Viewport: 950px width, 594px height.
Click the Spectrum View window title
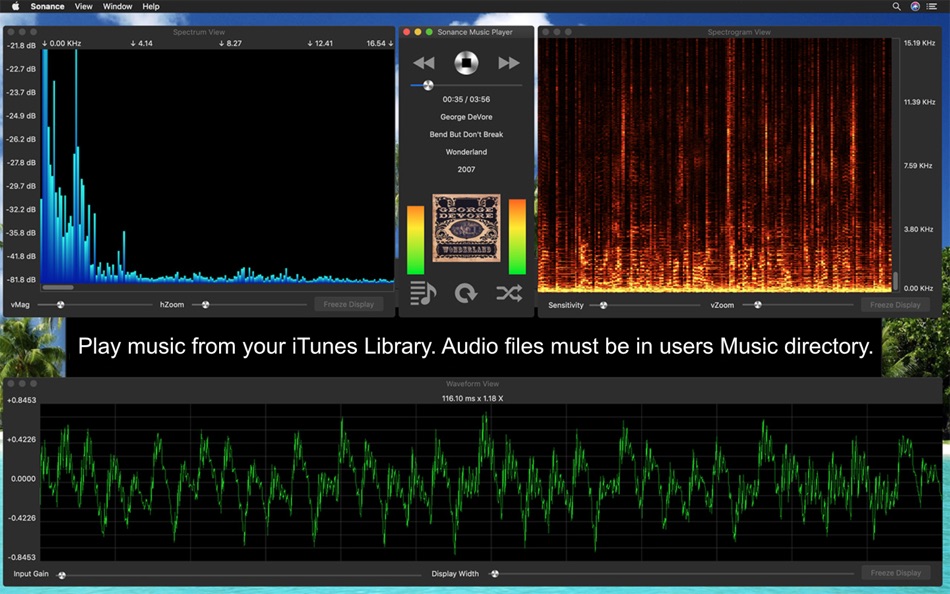(199, 32)
